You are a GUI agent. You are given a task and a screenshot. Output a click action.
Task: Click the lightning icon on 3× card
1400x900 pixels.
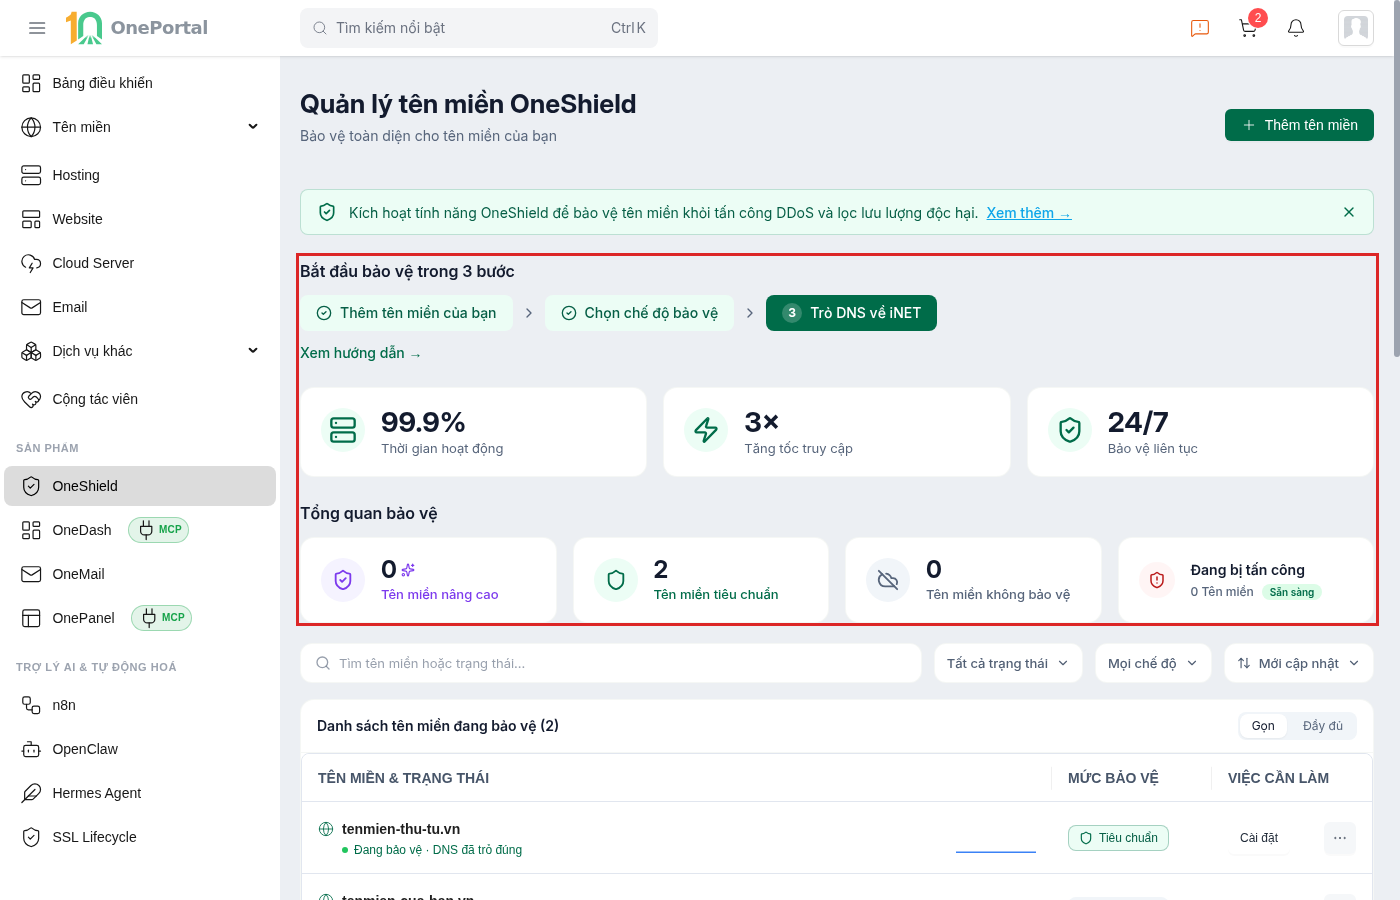tap(706, 430)
